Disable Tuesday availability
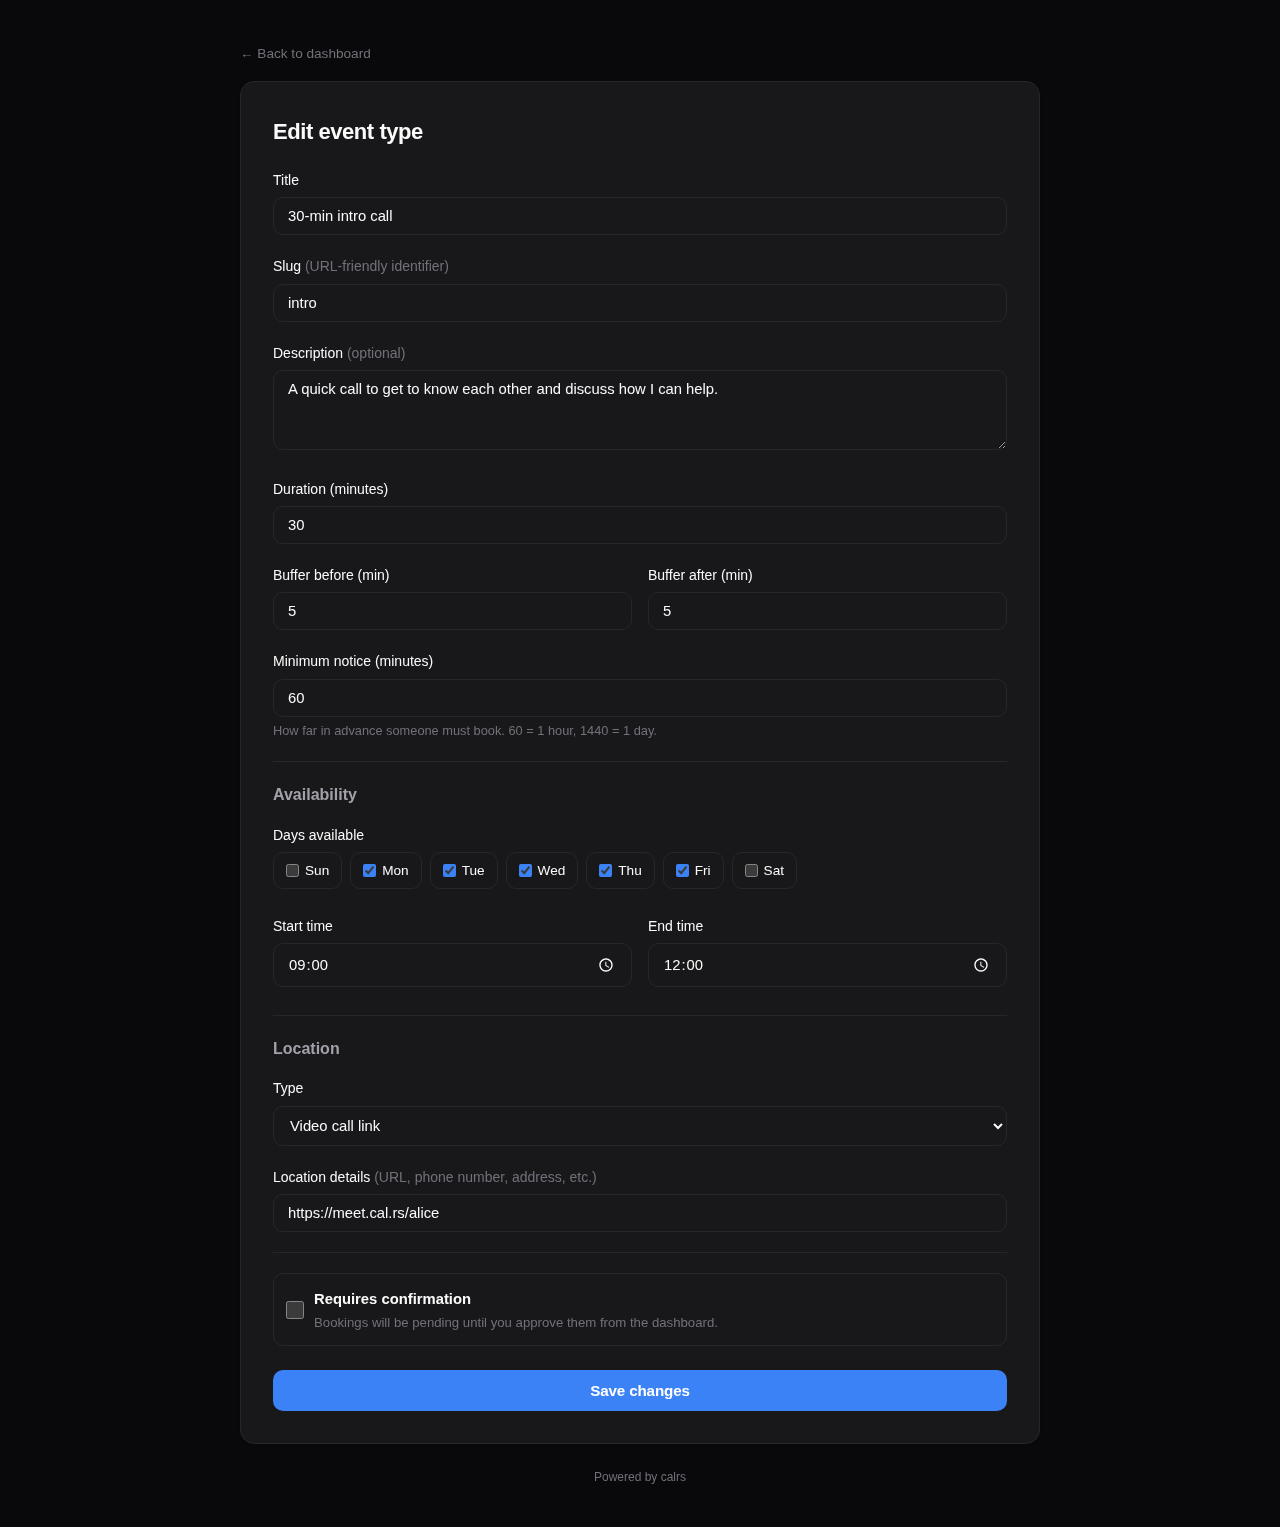 click(x=448, y=870)
